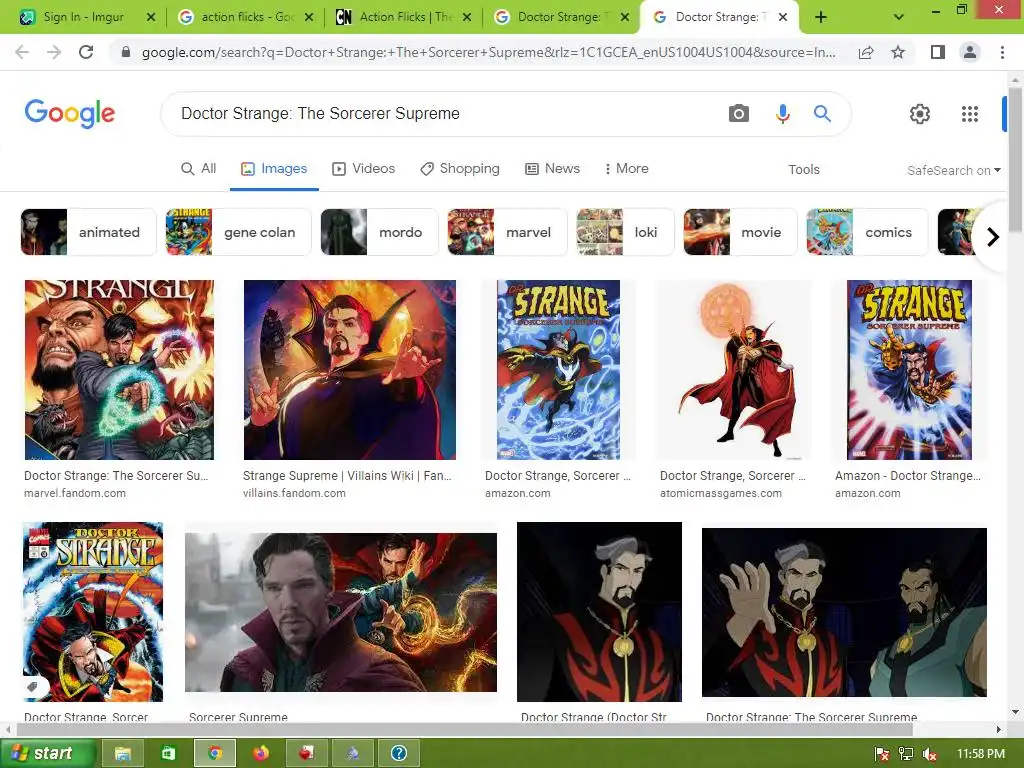This screenshot has height=768, width=1024.
Task: Open the Google apps grid
Action: tap(970, 114)
